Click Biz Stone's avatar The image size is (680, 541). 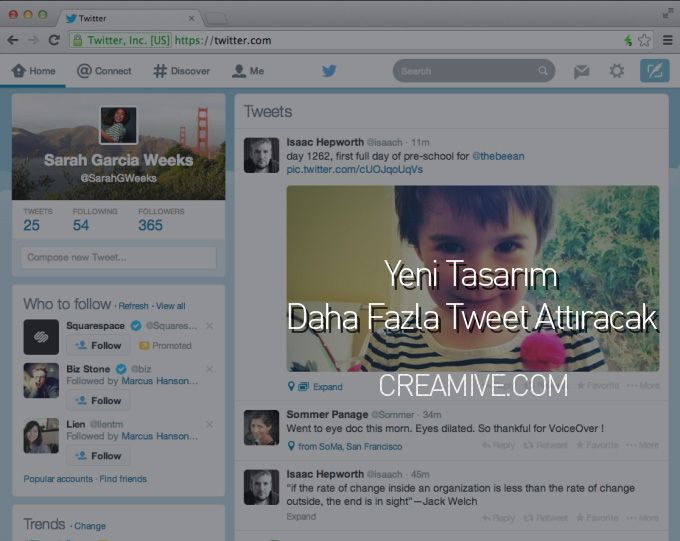coord(41,380)
